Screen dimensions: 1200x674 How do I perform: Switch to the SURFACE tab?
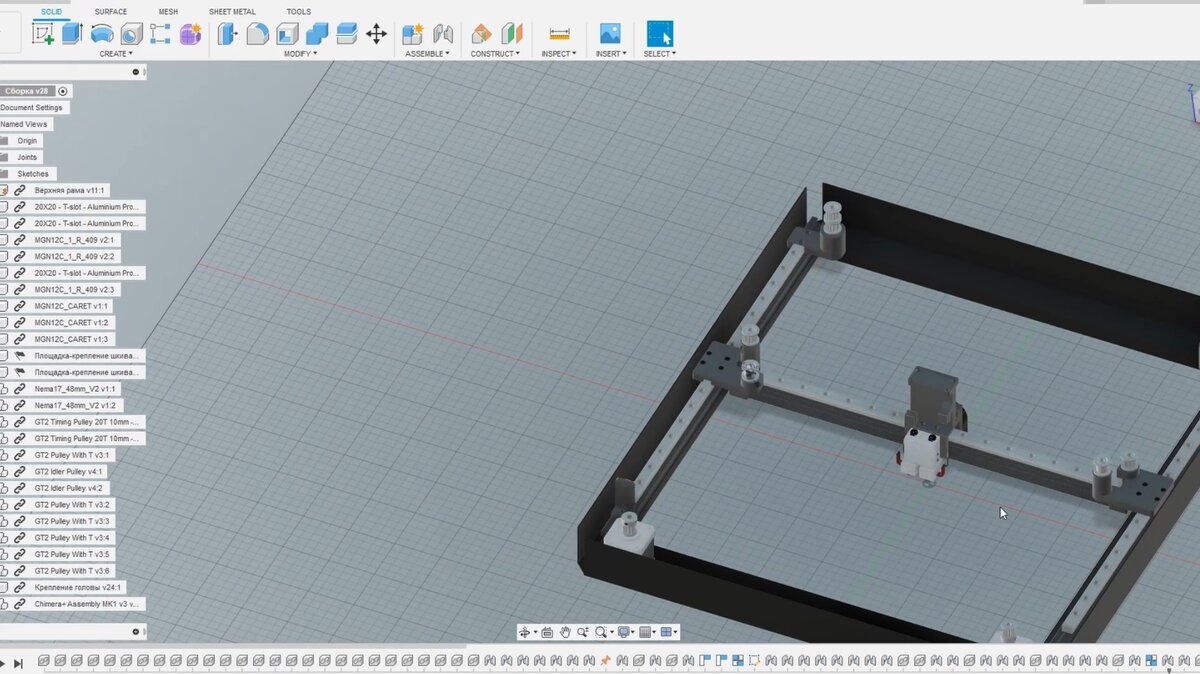[111, 12]
